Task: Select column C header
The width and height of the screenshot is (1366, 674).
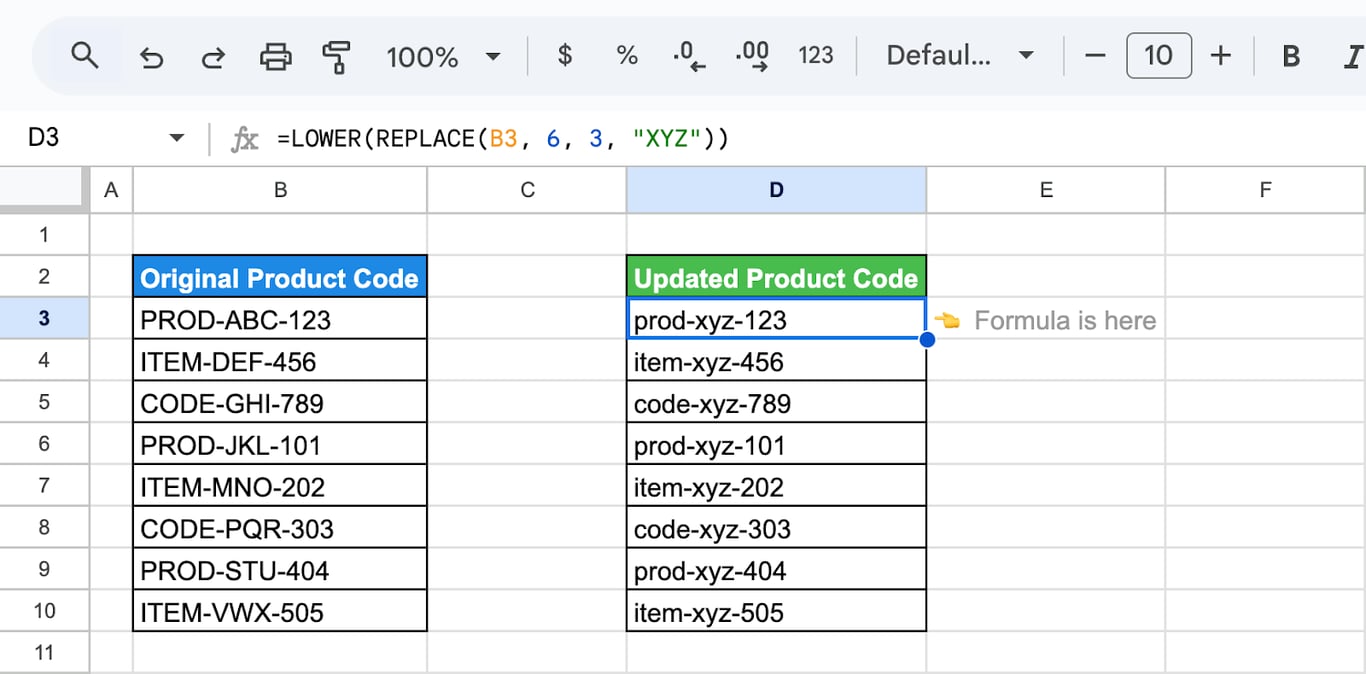Action: pos(527,190)
